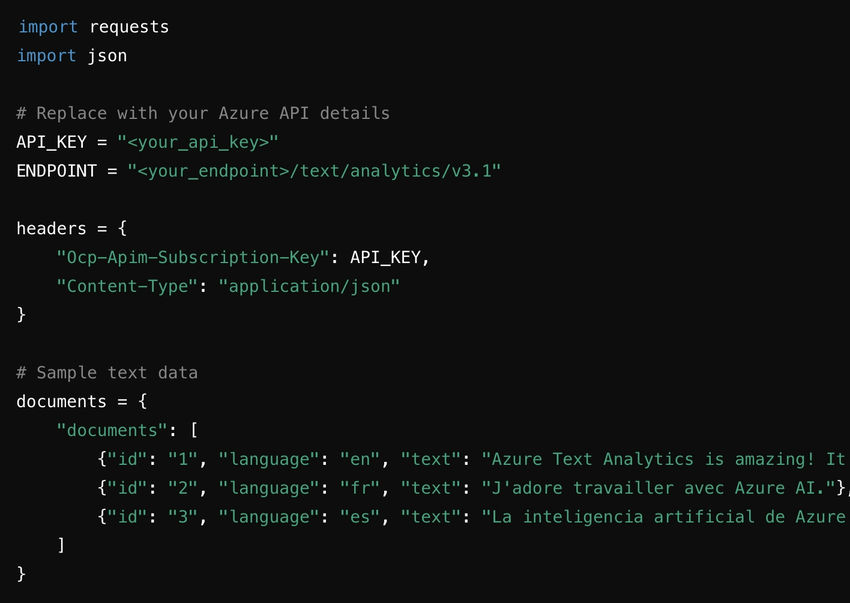Click the '# Sample text data' comment
The width and height of the screenshot is (850, 603).
click(x=107, y=373)
